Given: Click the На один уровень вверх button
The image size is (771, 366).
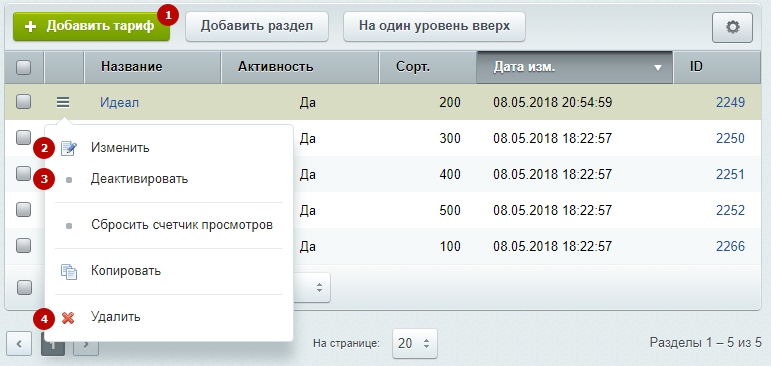Looking at the screenshot, I should [x=434, y=27].
